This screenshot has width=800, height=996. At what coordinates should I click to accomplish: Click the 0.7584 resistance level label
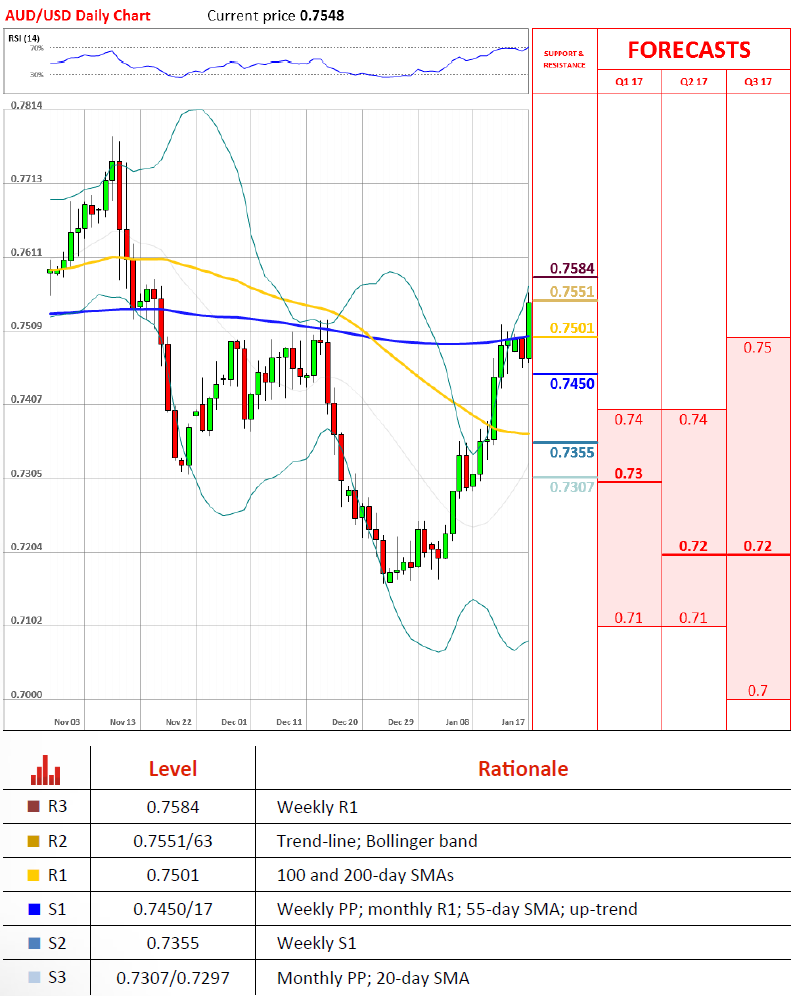pyautogui.click(x=572, y=268)
